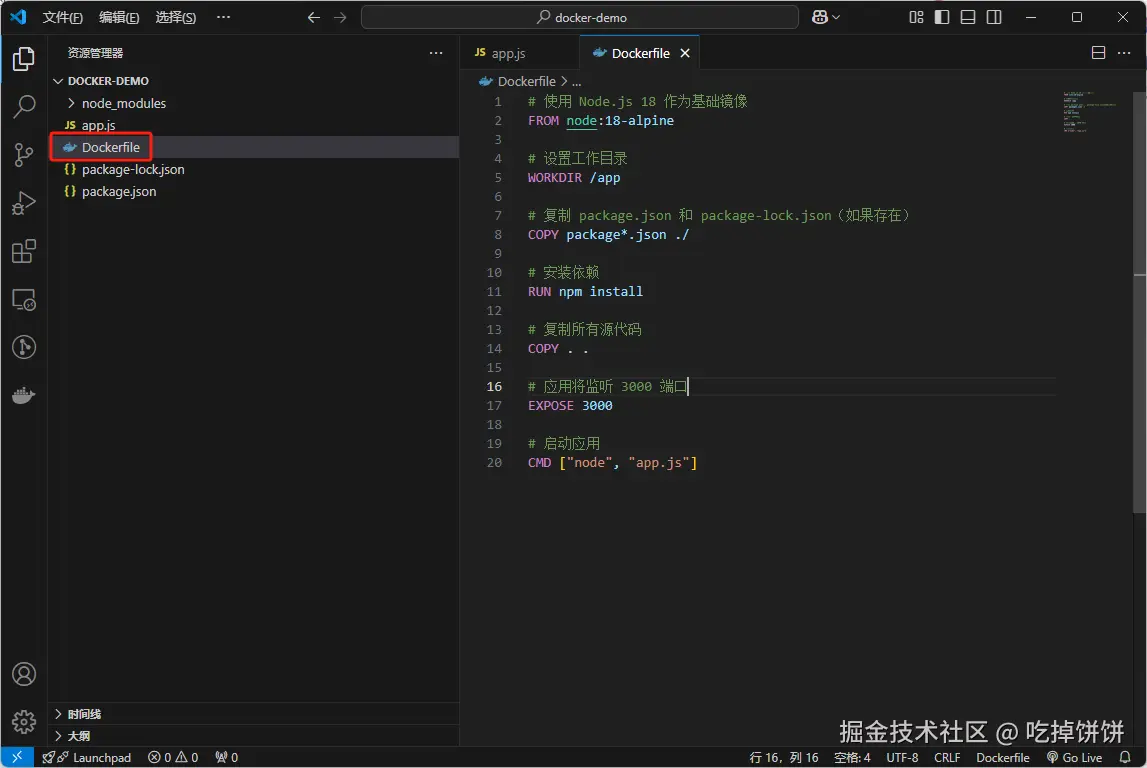Open the Docker view in activity bar
This screenshot has height=768, width=1147.
[24, 396]
